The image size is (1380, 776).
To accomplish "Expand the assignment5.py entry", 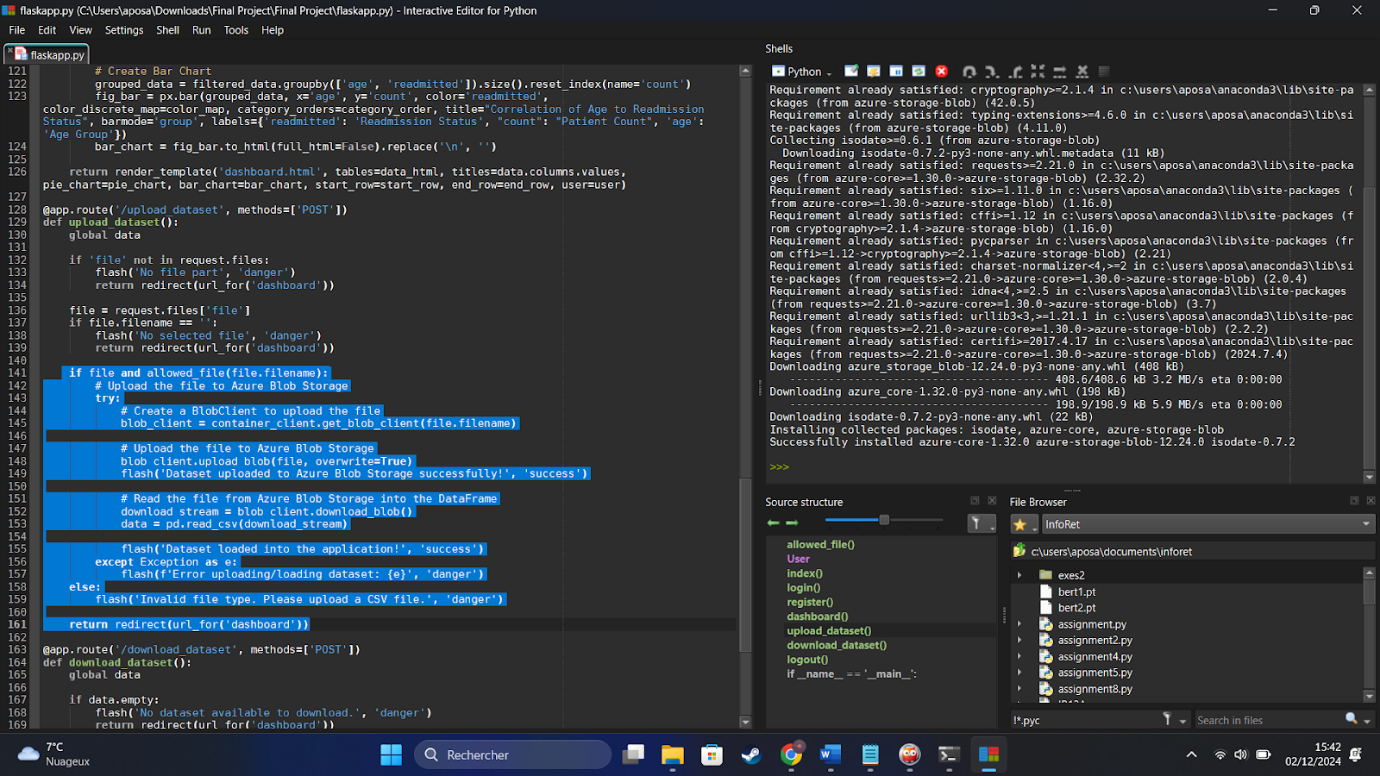I will 1020,672.
